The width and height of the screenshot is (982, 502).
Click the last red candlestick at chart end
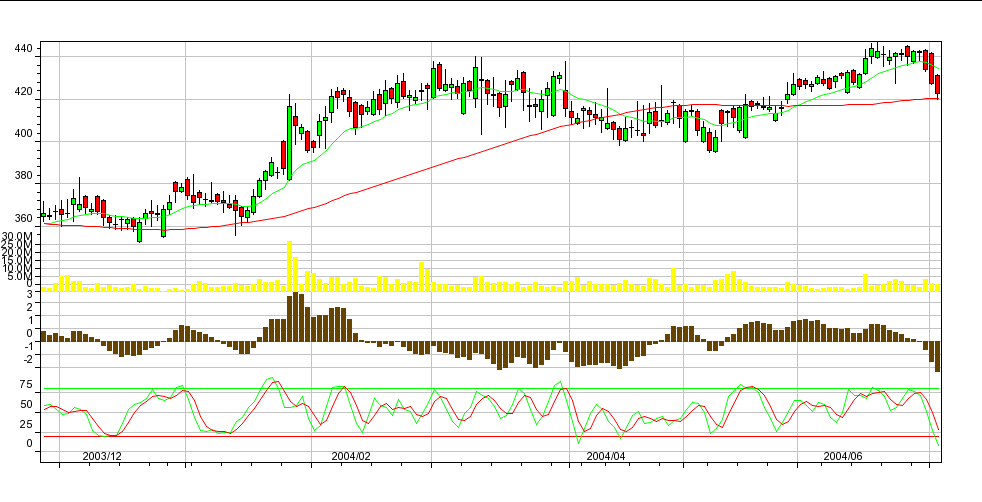[938, 85]
